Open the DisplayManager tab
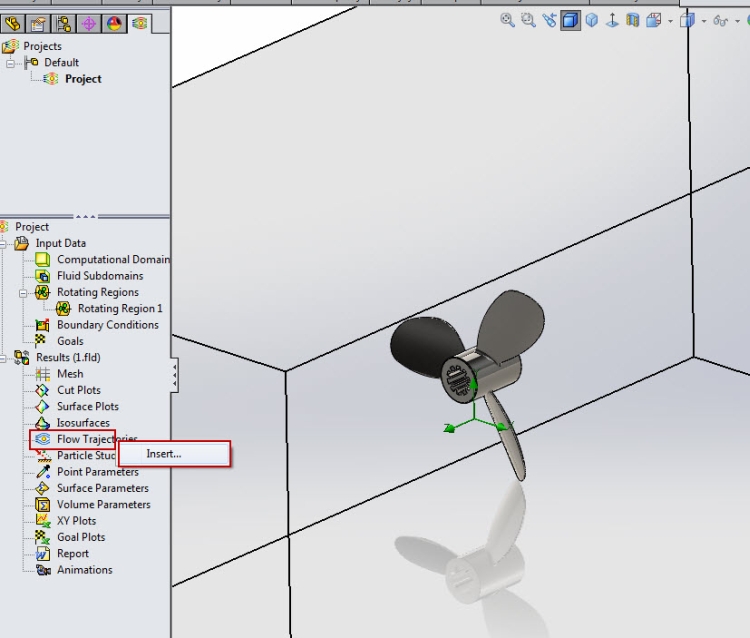 click(114, 23)
